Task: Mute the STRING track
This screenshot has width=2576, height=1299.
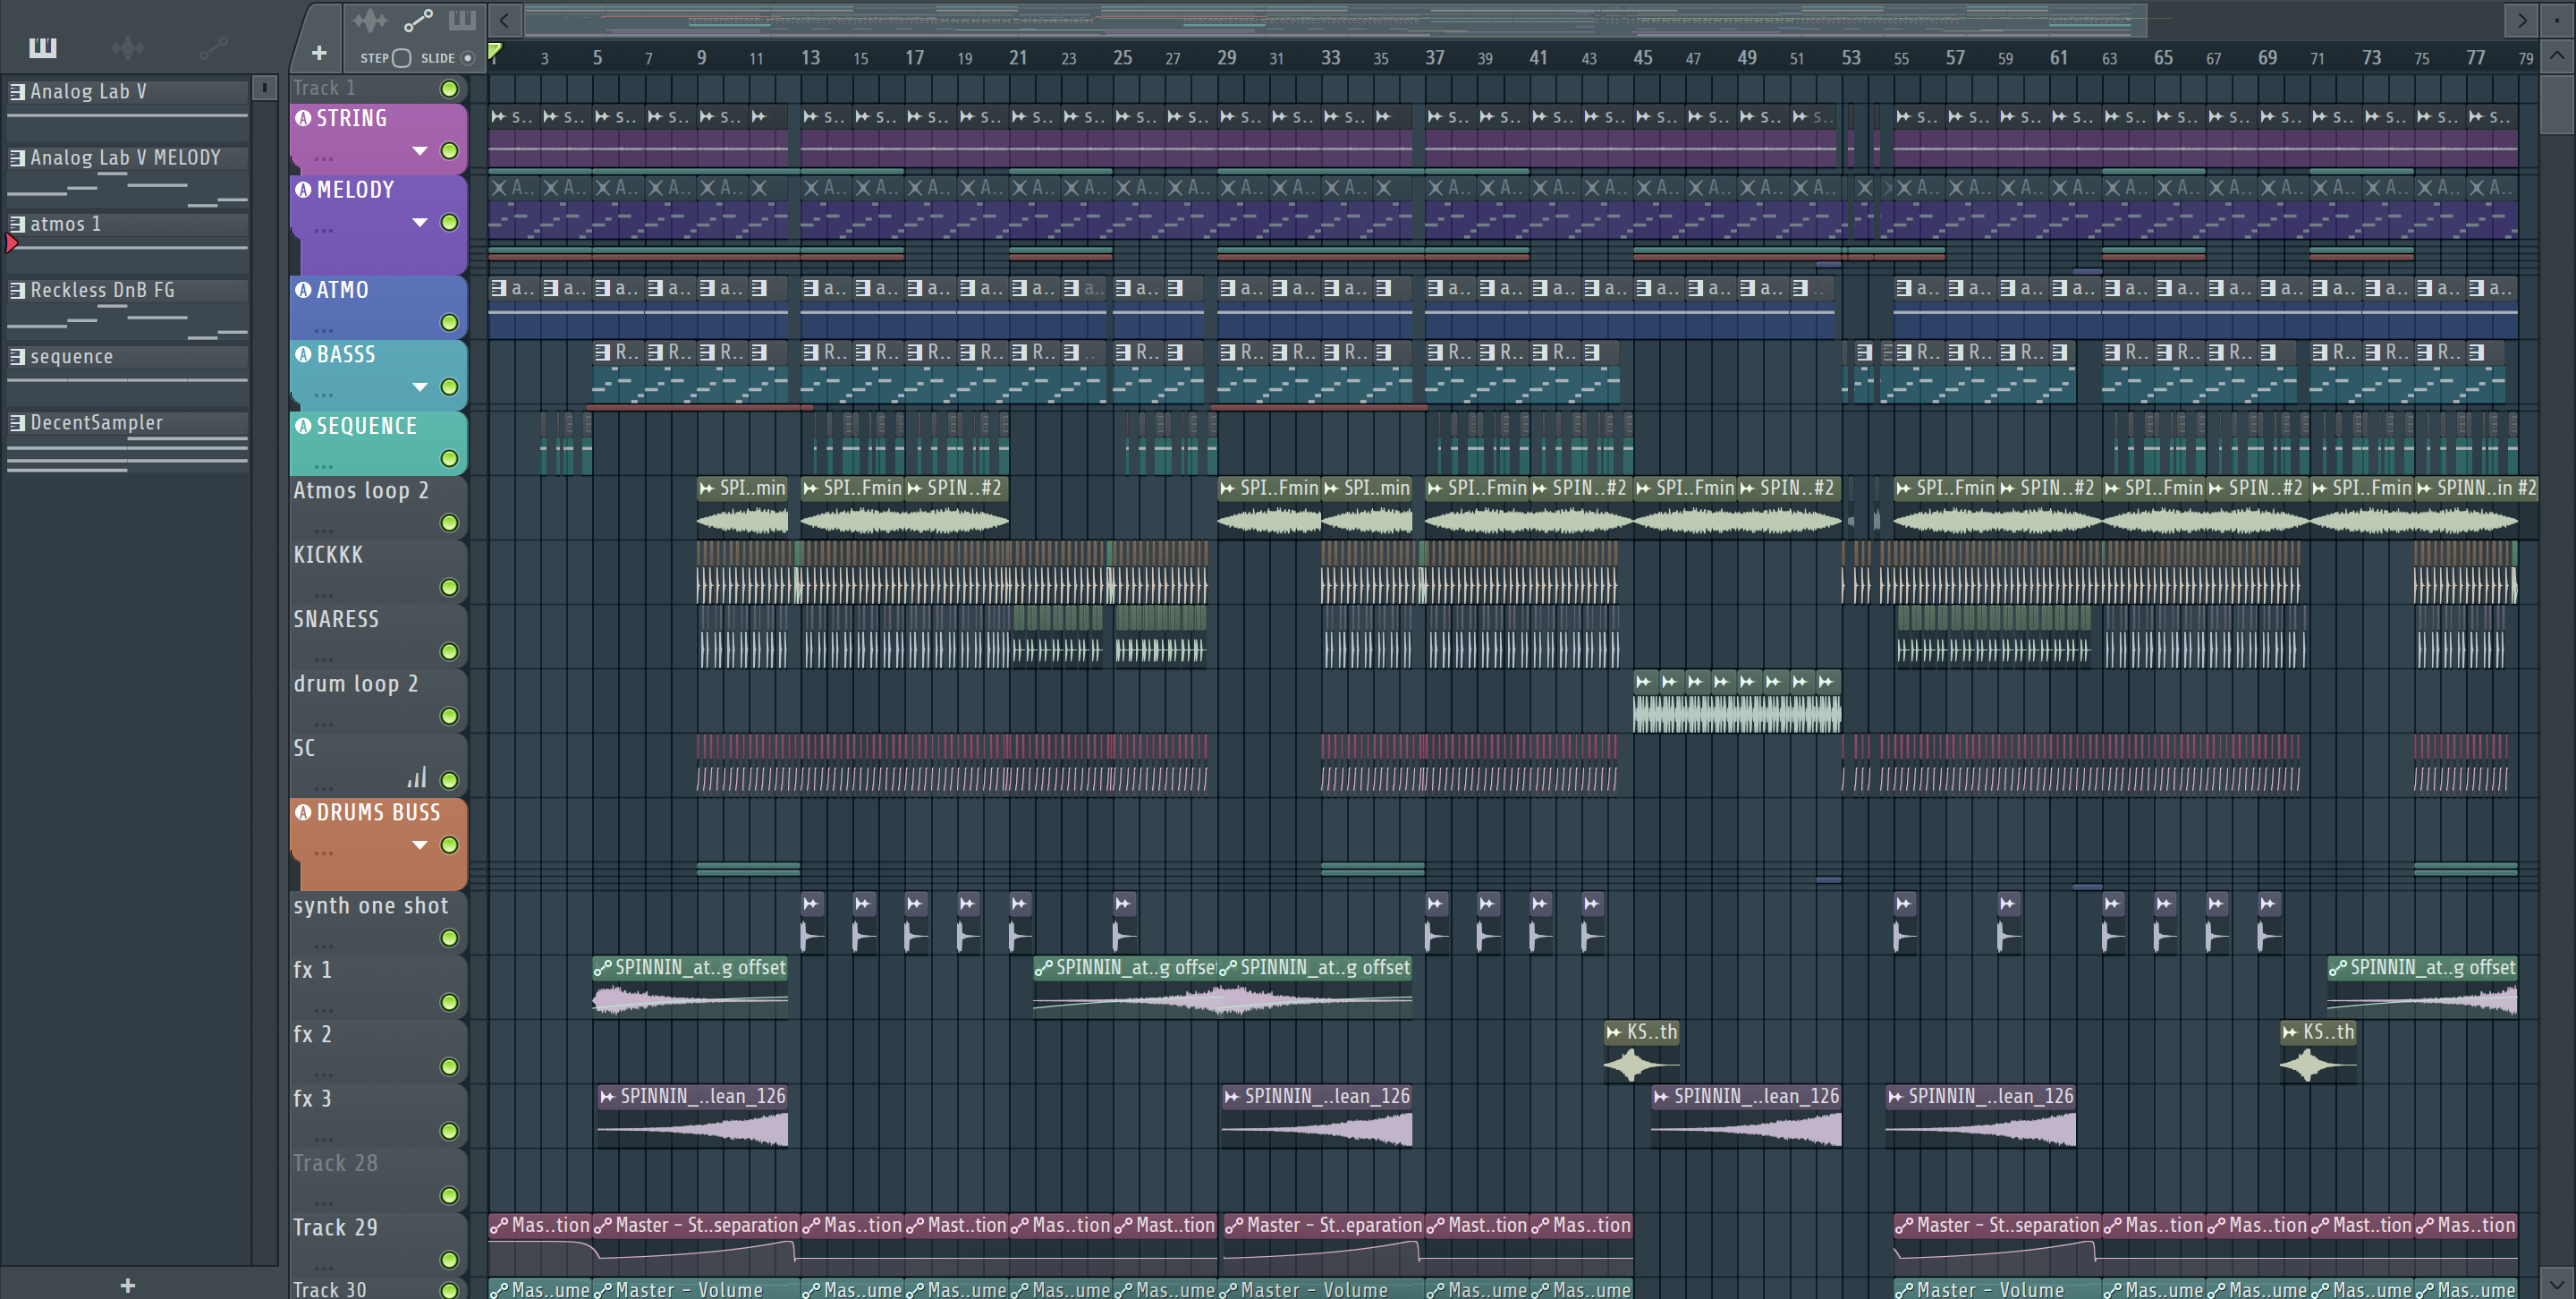Action: 450,151
